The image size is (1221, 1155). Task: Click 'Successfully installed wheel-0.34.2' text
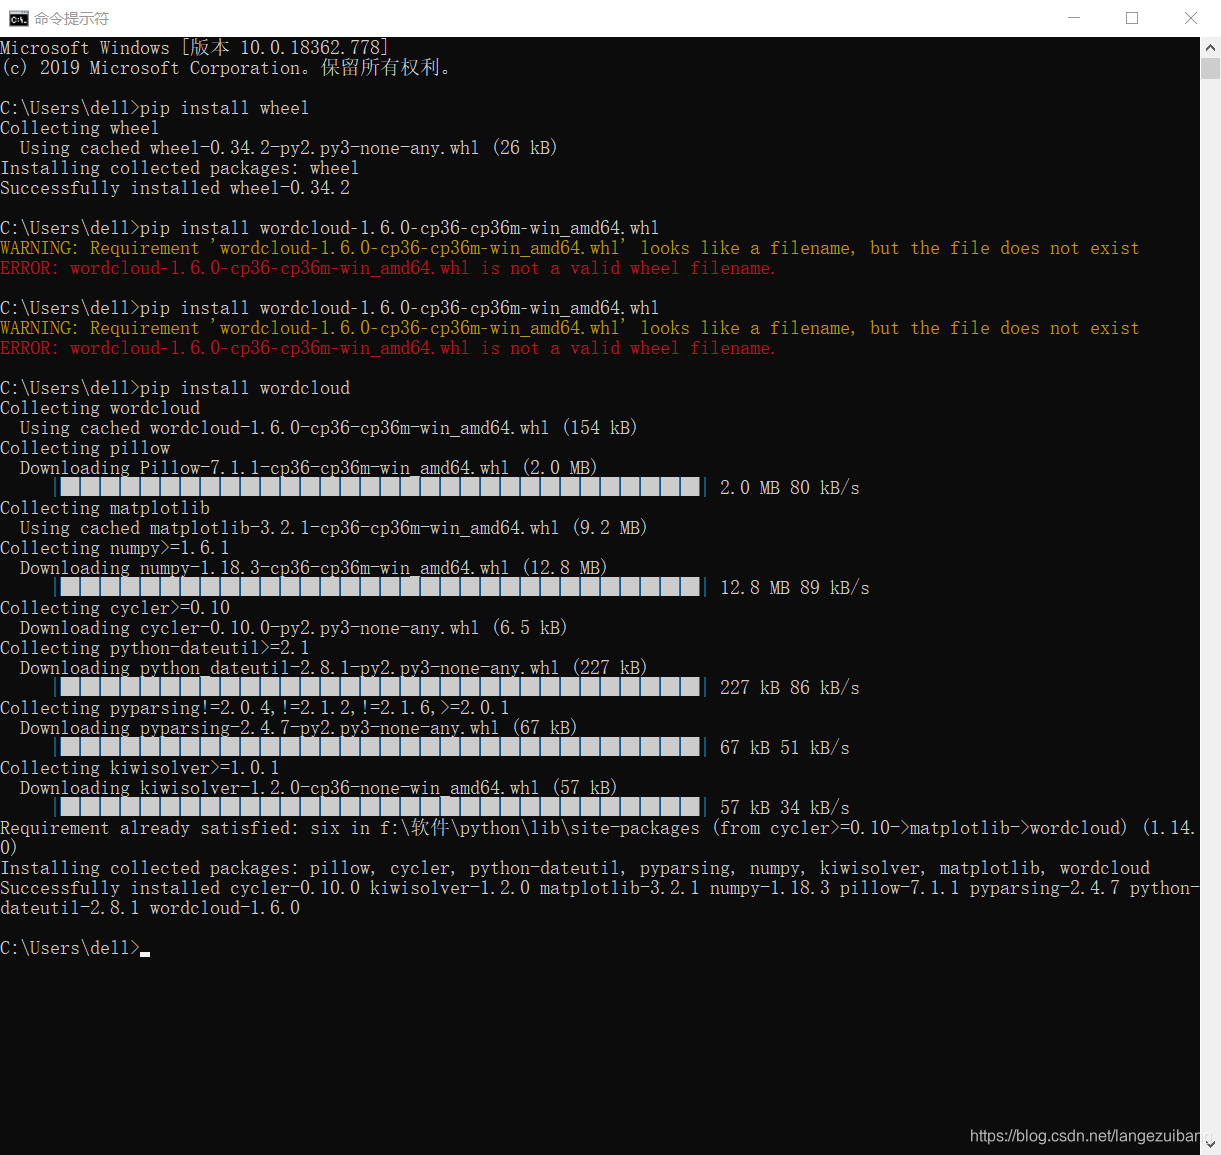pyautogui.click(x=175, y=188)
